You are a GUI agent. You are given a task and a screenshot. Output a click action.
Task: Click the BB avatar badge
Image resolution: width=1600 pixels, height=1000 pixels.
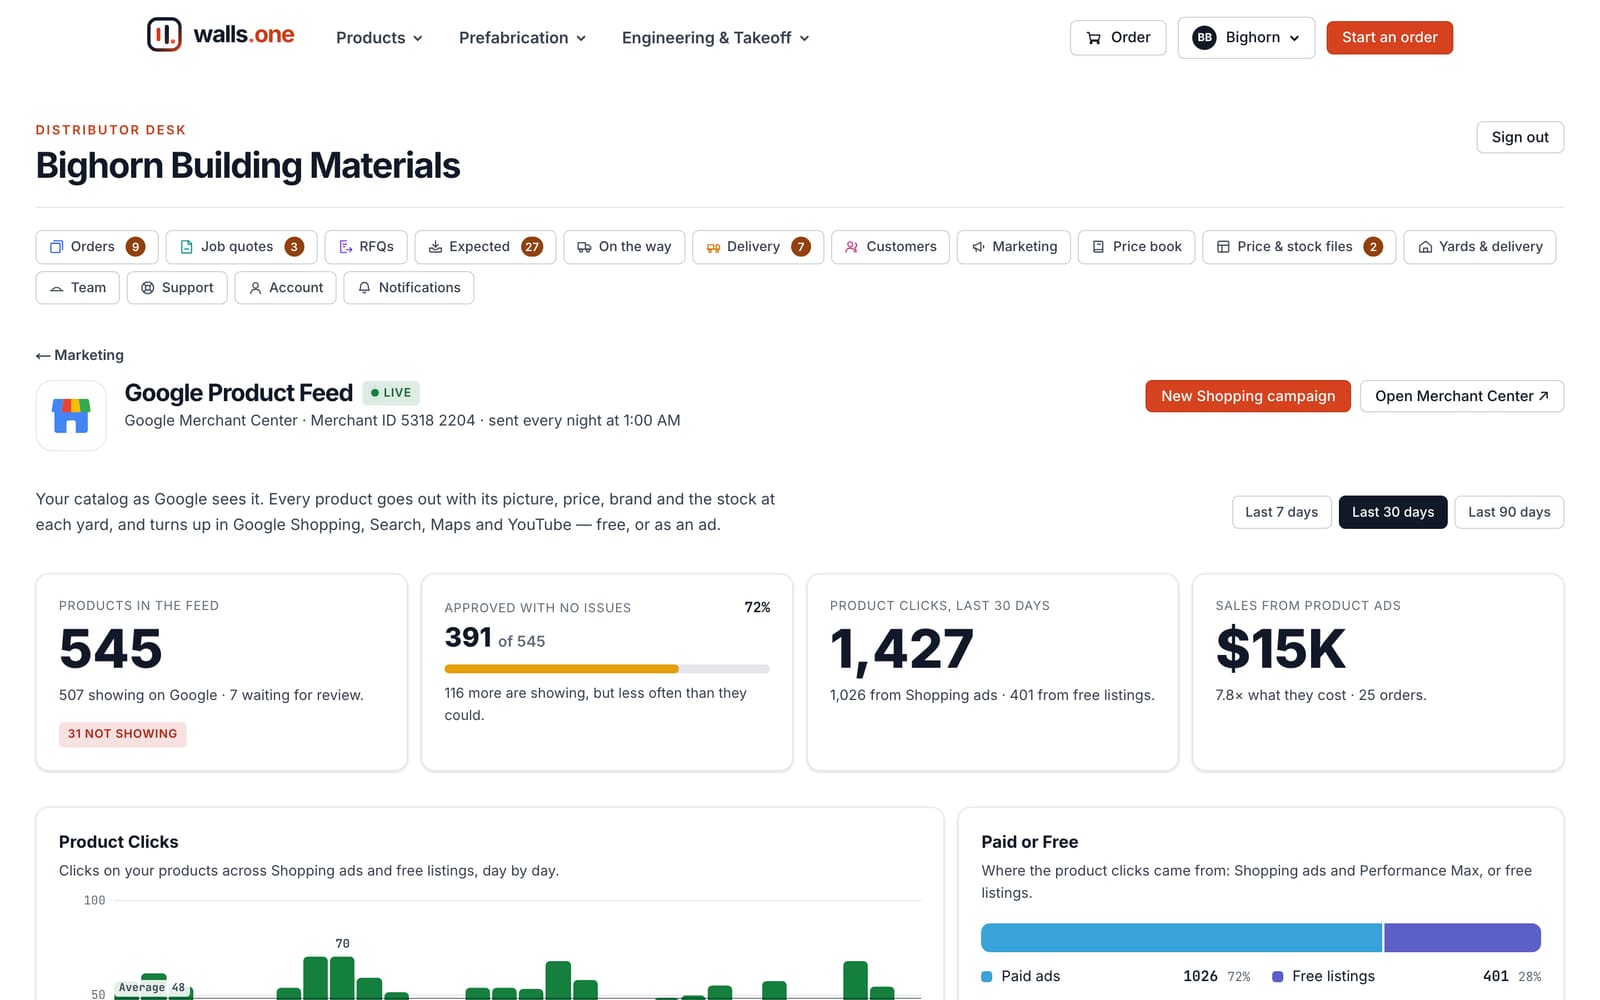[1204, 38]
